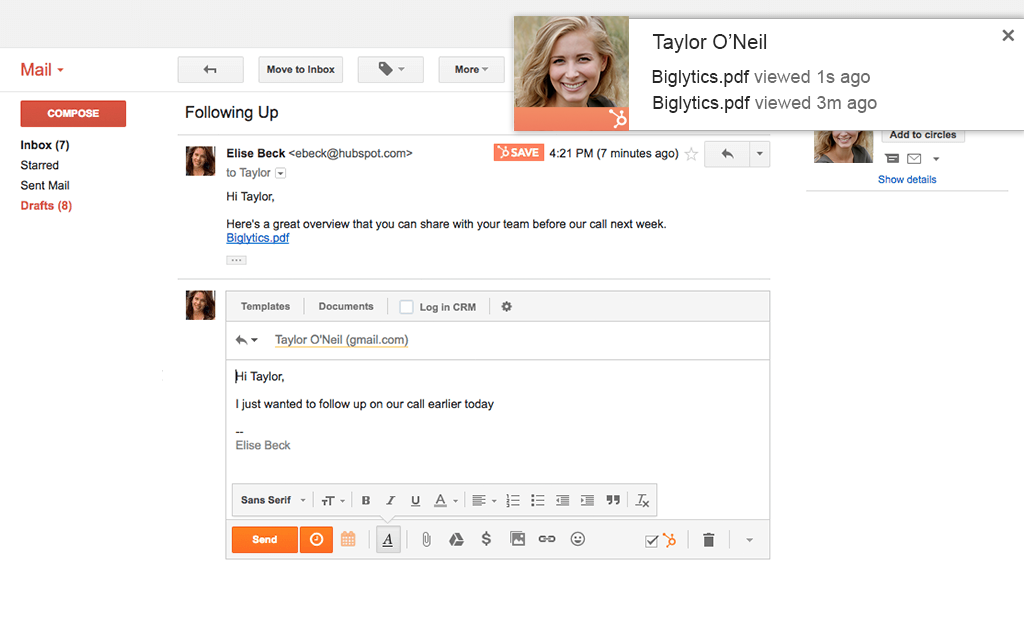
Task: Insert a link into the message
Action: coord(547,539)
